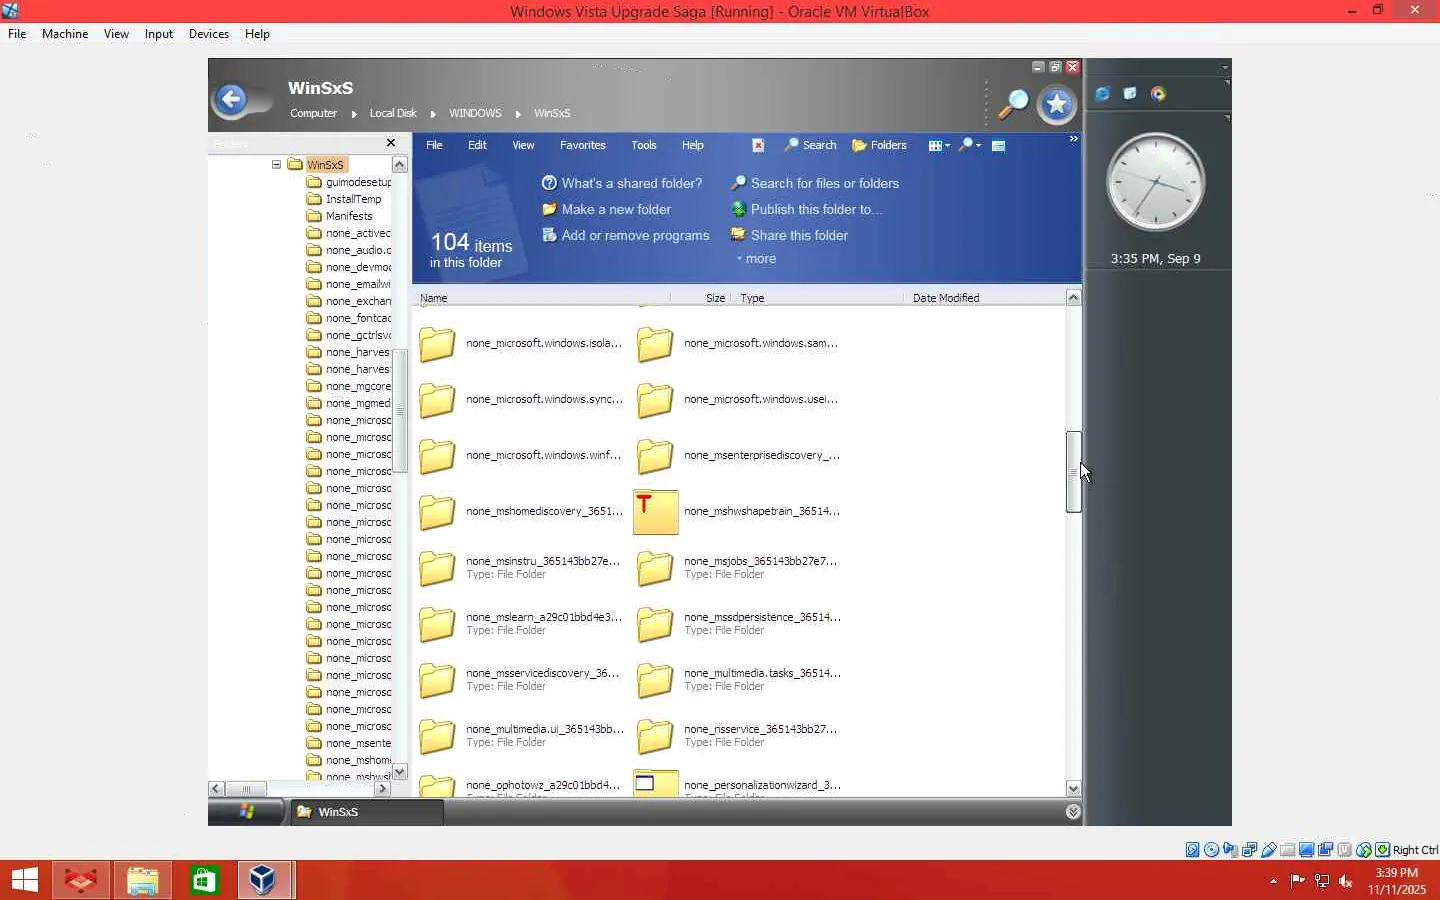The image size is (1440, 900).
Task: Click the details pane toolbar icon
Action: [x=998, y=146]
